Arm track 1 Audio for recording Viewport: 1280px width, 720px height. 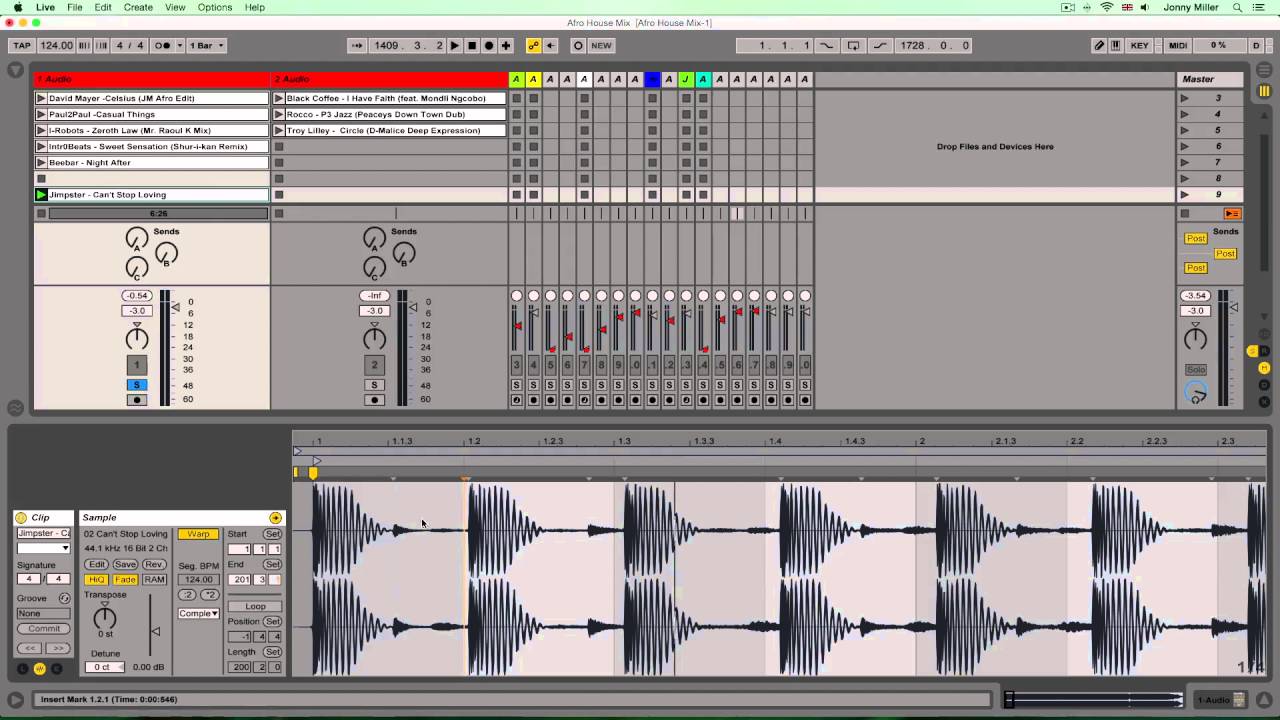[137, 400]
